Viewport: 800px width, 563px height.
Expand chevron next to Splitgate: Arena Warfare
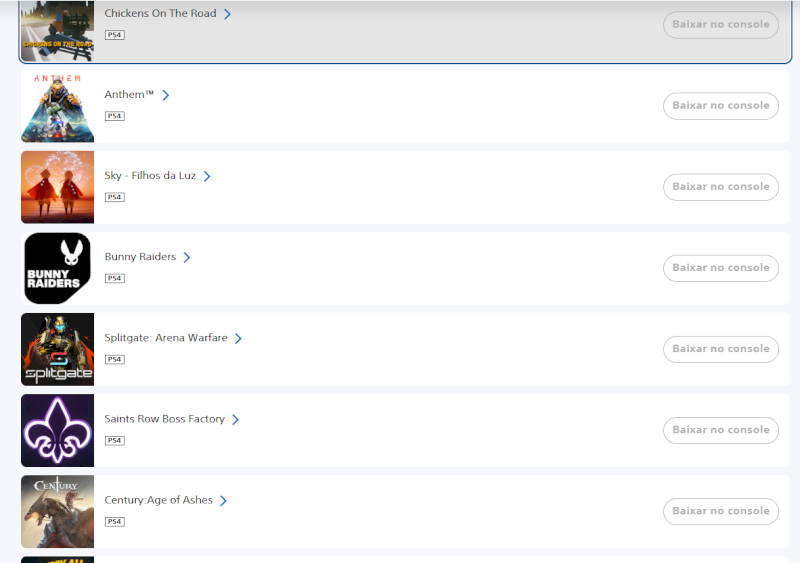tap(238, 338)
